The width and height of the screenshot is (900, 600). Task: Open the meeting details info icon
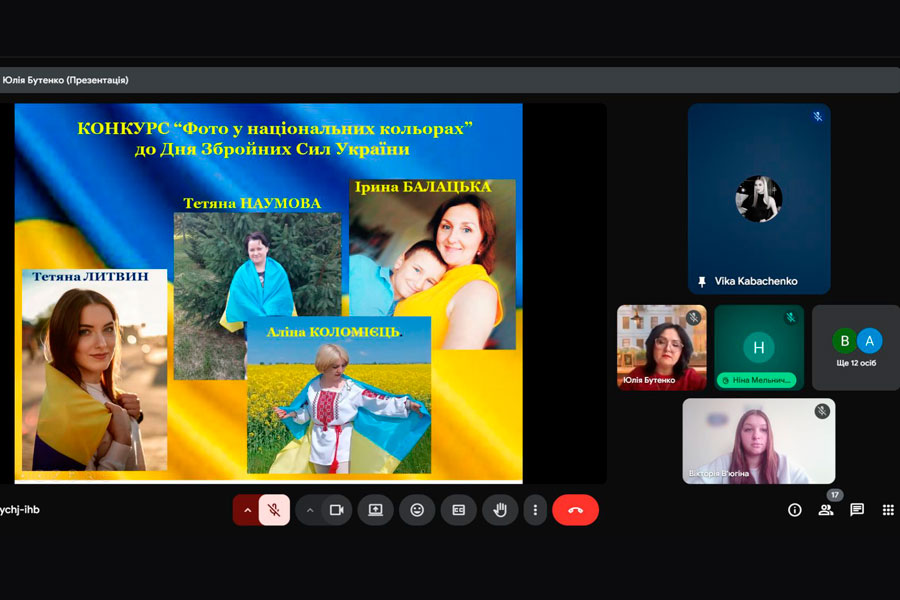click(795, 510)
